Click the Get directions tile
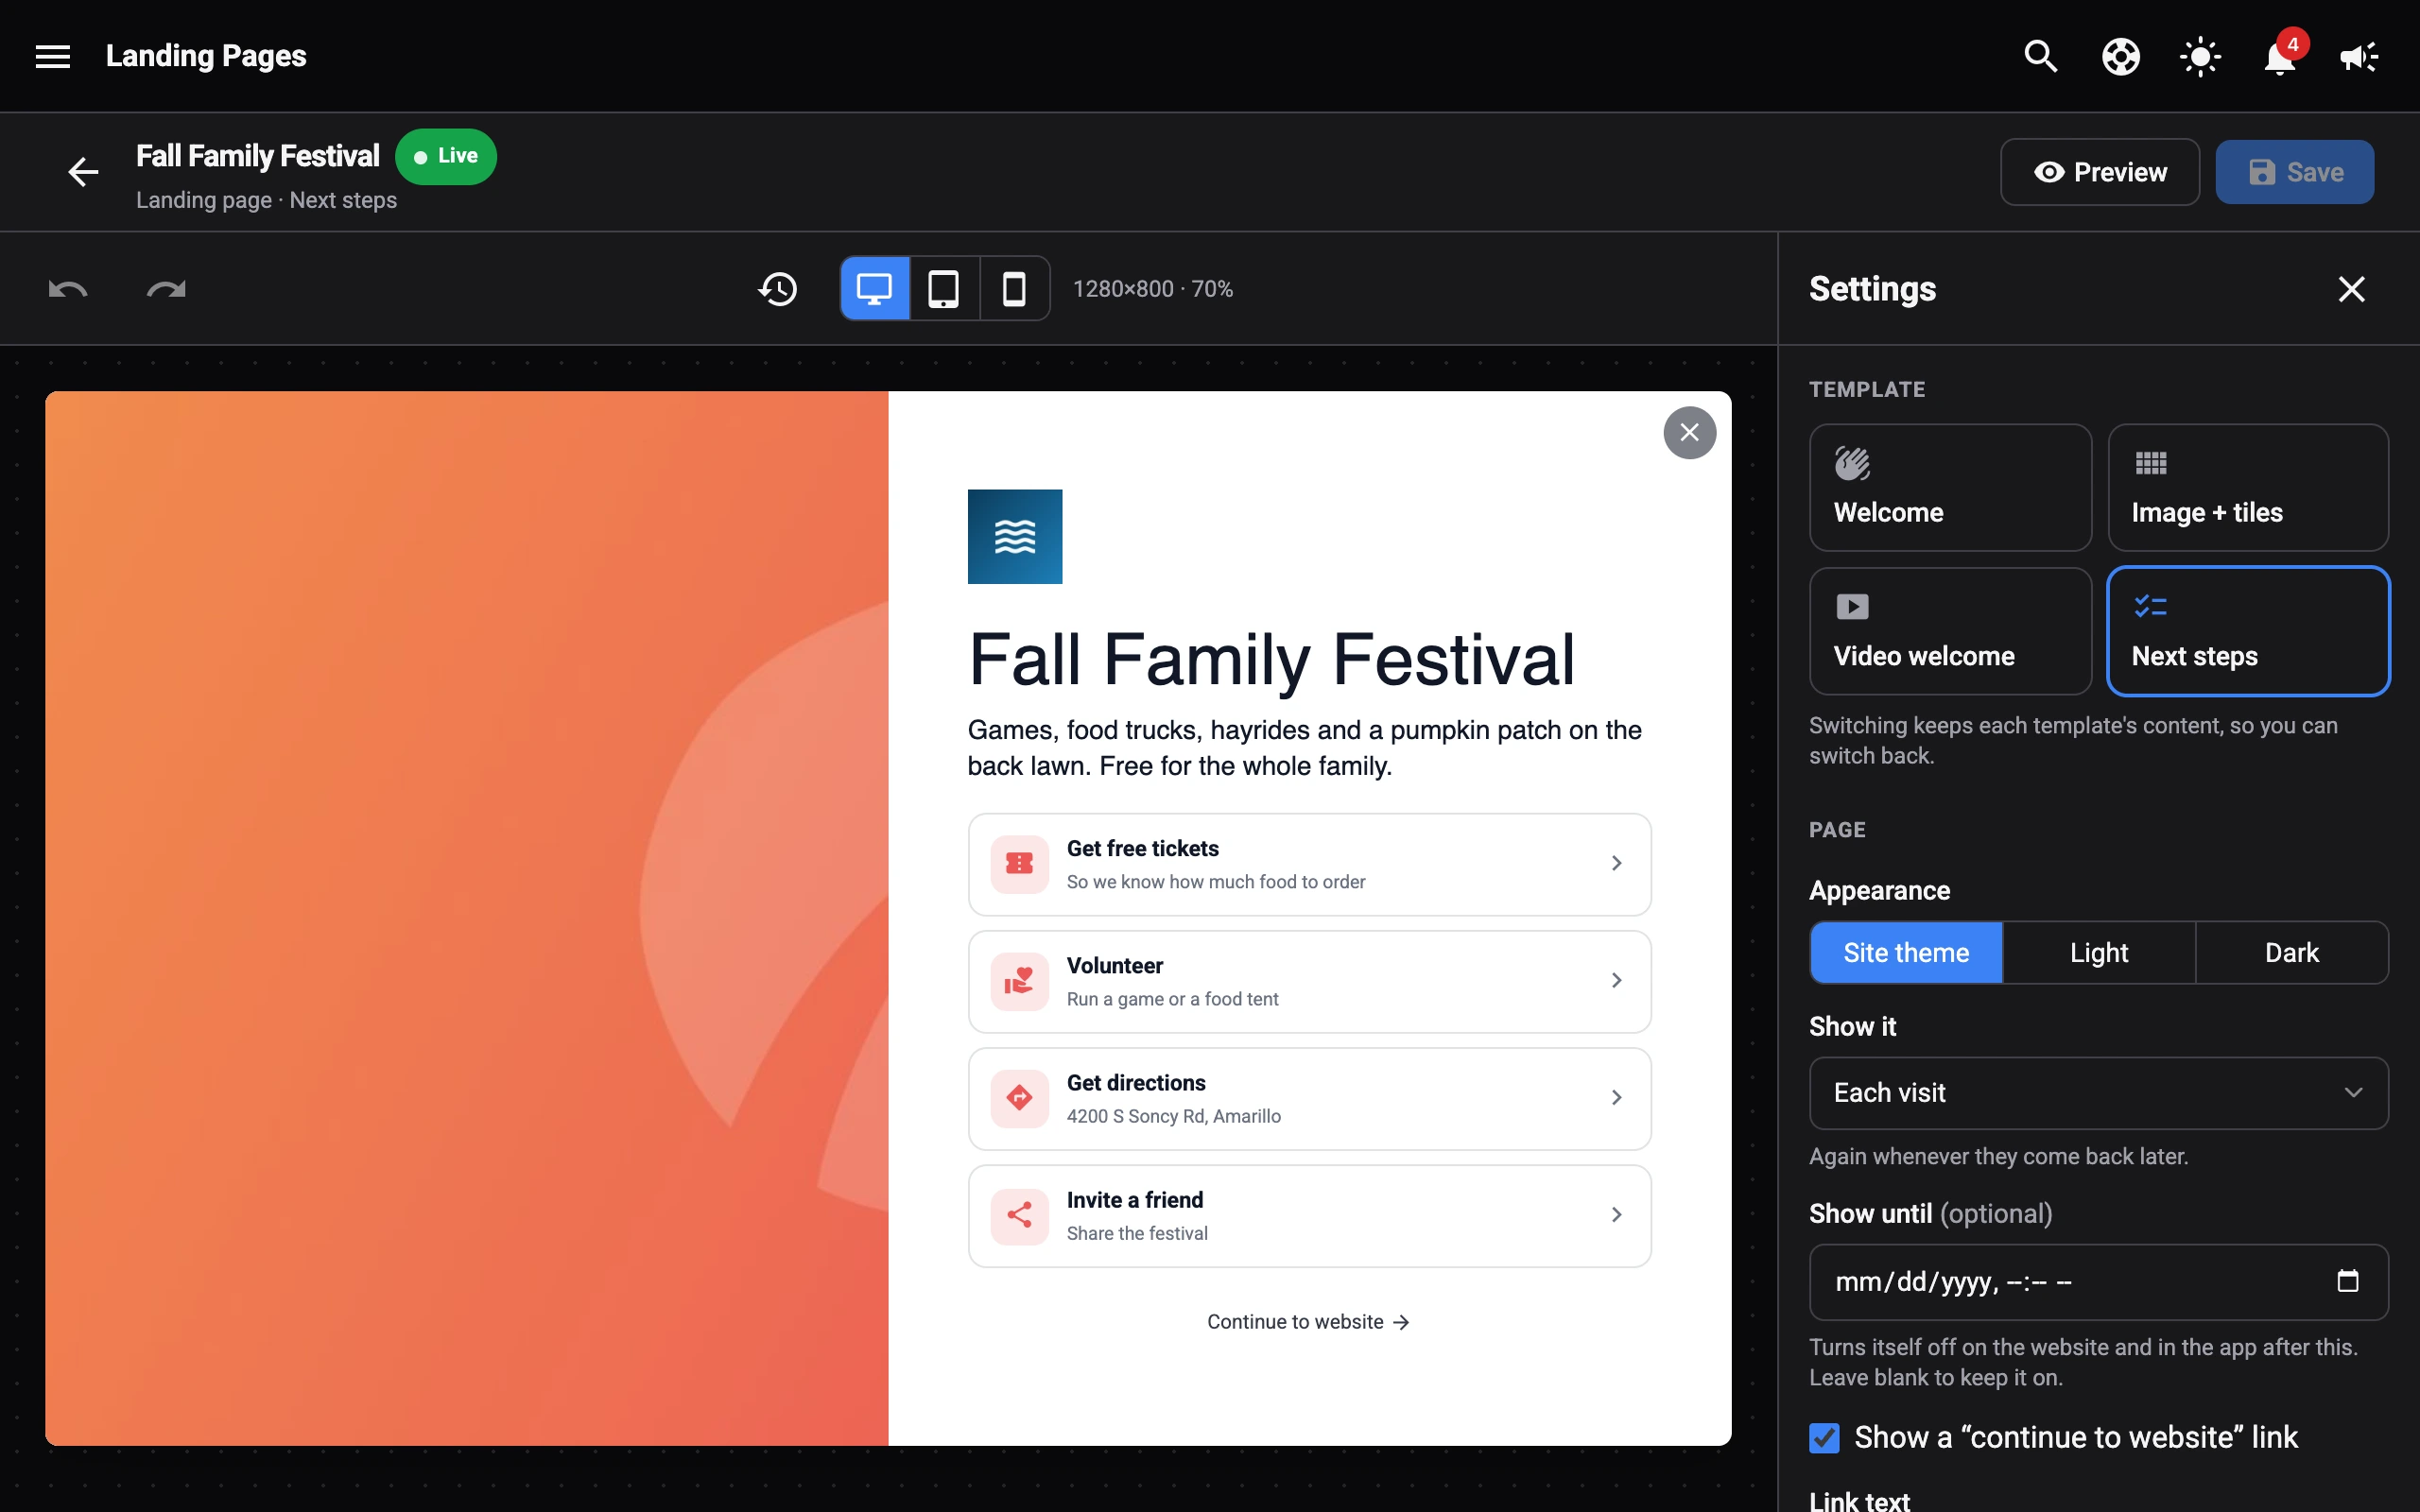The image size is (2420, 1512). point(1309,1098)
